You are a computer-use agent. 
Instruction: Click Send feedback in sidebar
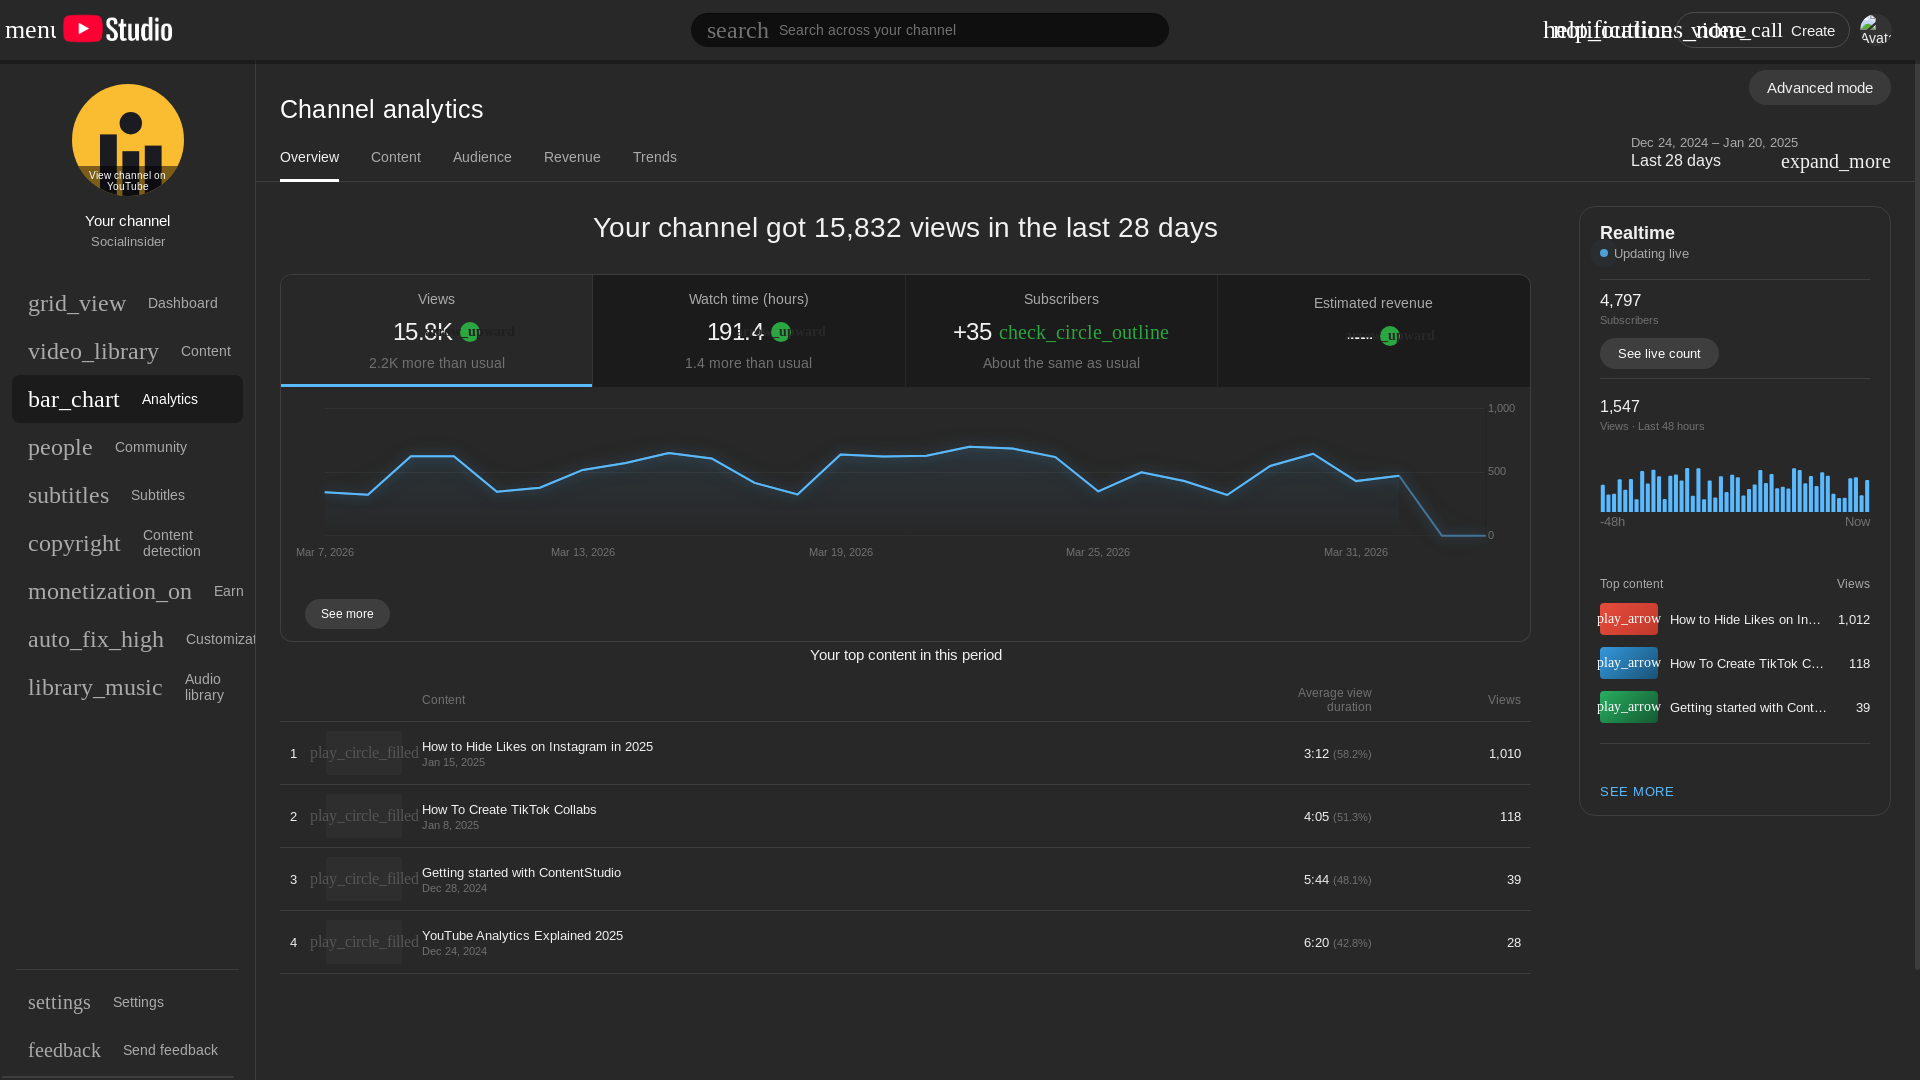point(127,1050)
